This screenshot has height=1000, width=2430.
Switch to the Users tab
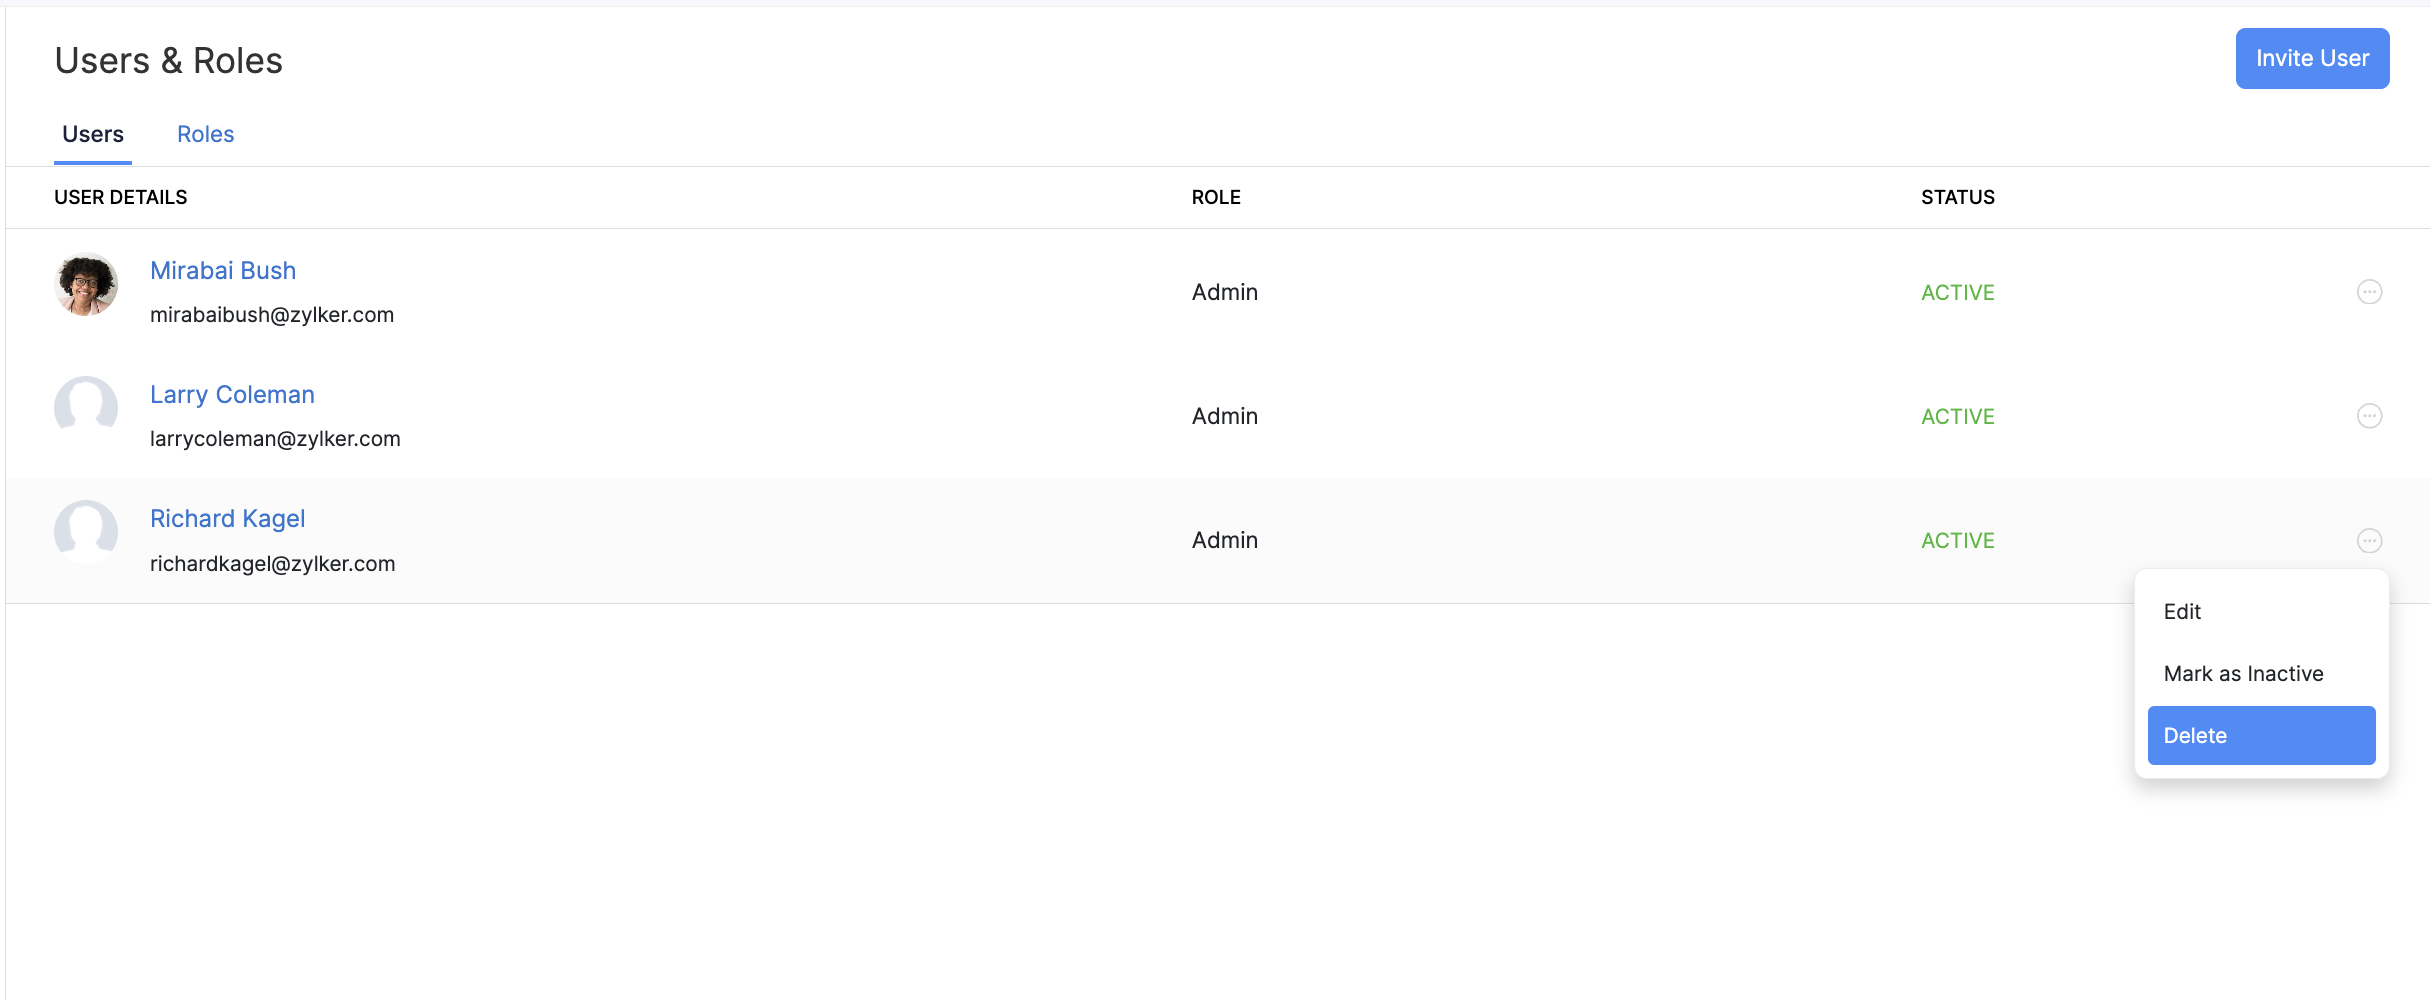click(92, 133)
